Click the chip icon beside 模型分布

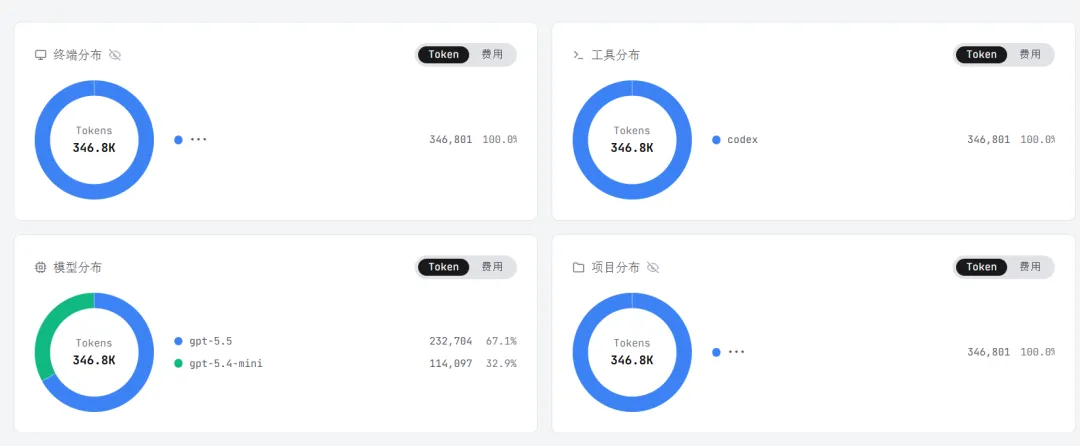tap(41, 267)
